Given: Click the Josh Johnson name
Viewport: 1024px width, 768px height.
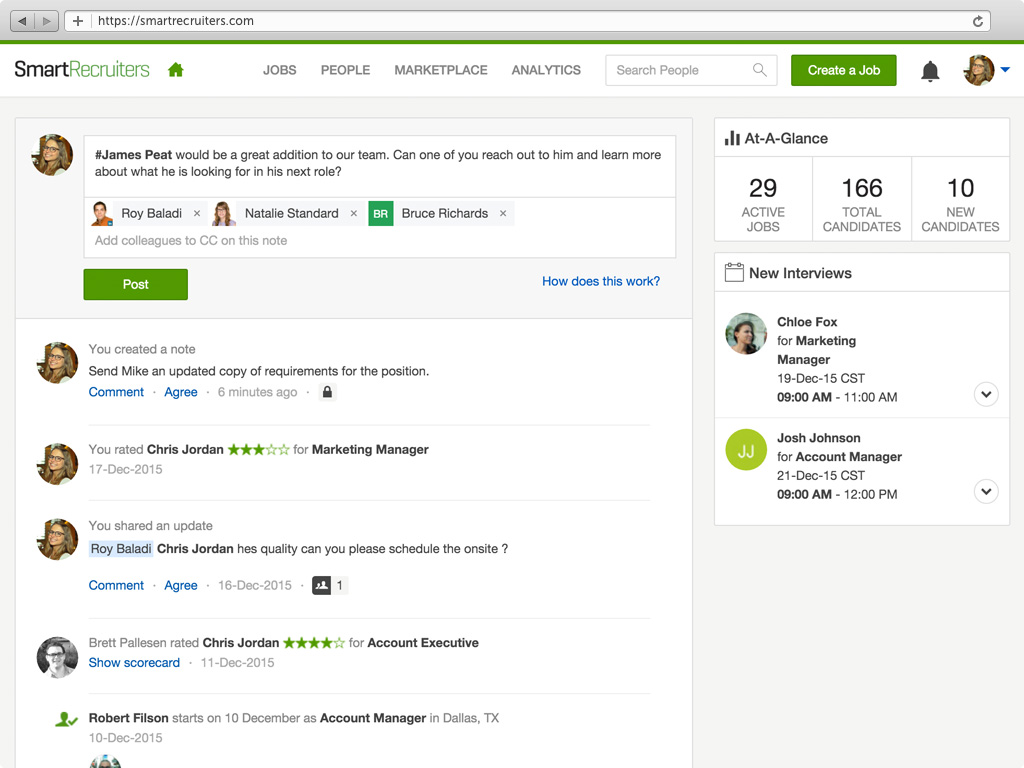Looking at the screenshot, I should pyautogui.click(x=819, y=438).
